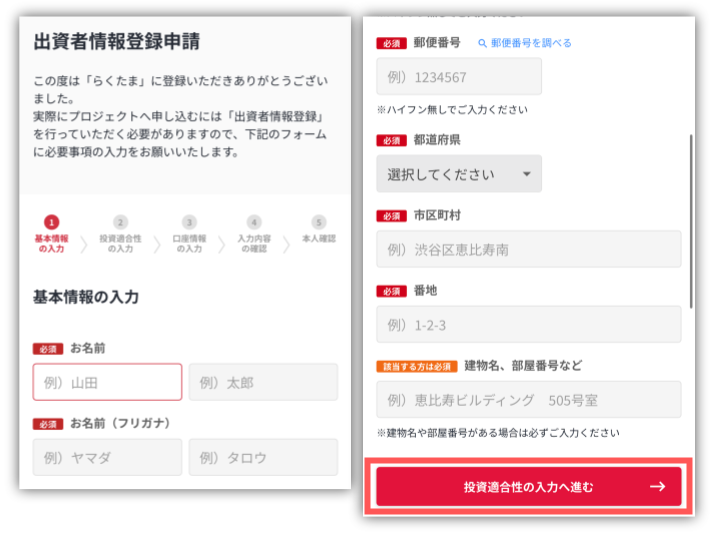The image size is (717, 533).
Task: Click step 3 circle 口座情報の入力
Action: point(189,222)
